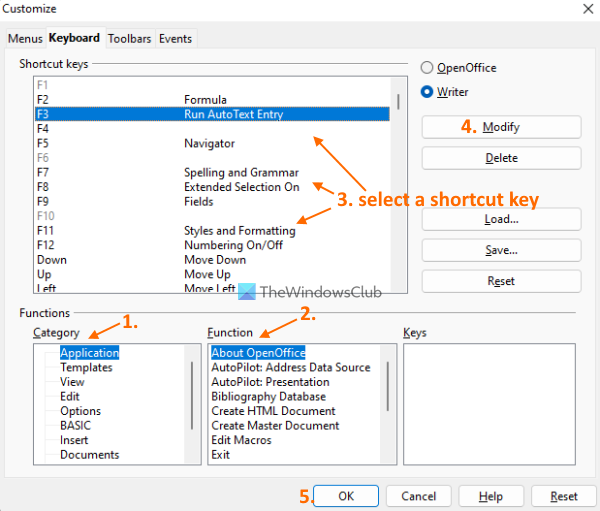Select the Writer radio button
The width and height of the screenshot is (600, 511).
pos(428,92)
